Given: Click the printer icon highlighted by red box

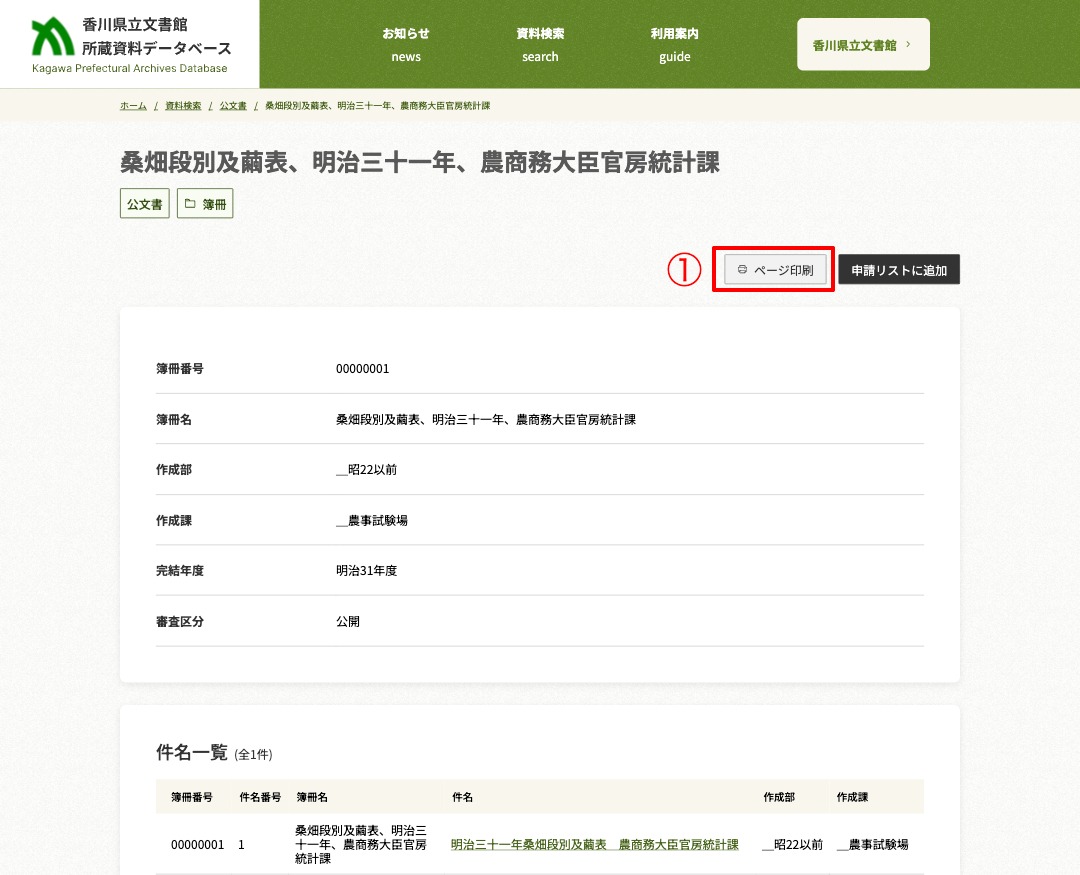Looking at the screenshot, I should [x=741, y=269].
